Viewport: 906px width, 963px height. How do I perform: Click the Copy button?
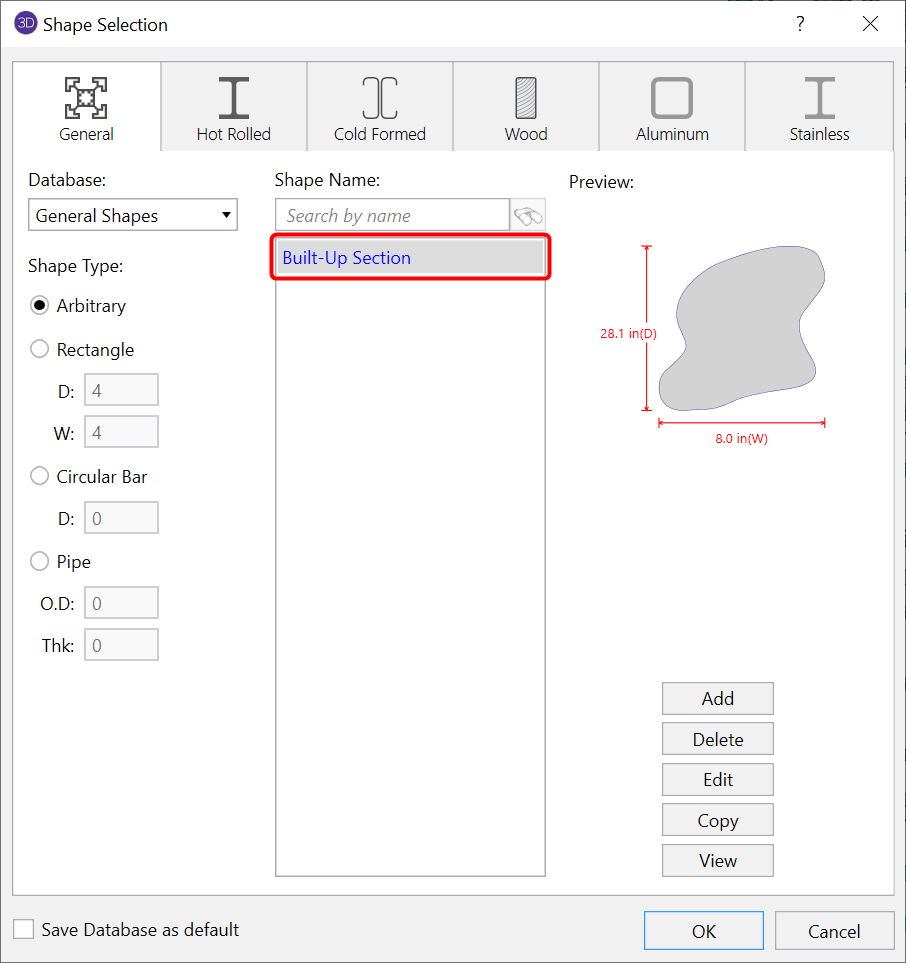(x=717, y=819)
